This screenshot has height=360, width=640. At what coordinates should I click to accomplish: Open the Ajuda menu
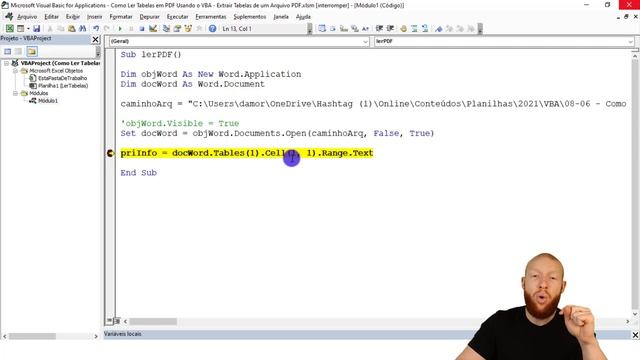tap(303, 17)
